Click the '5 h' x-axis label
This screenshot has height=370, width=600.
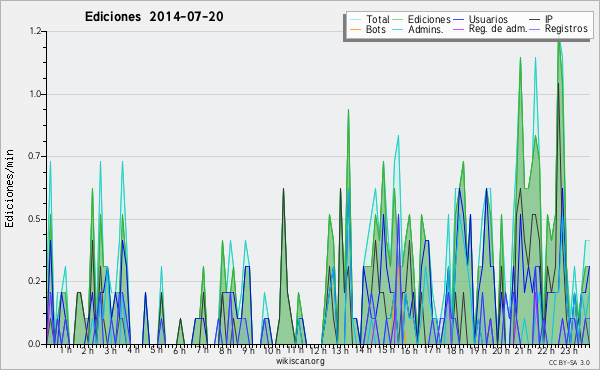point(156,350)
